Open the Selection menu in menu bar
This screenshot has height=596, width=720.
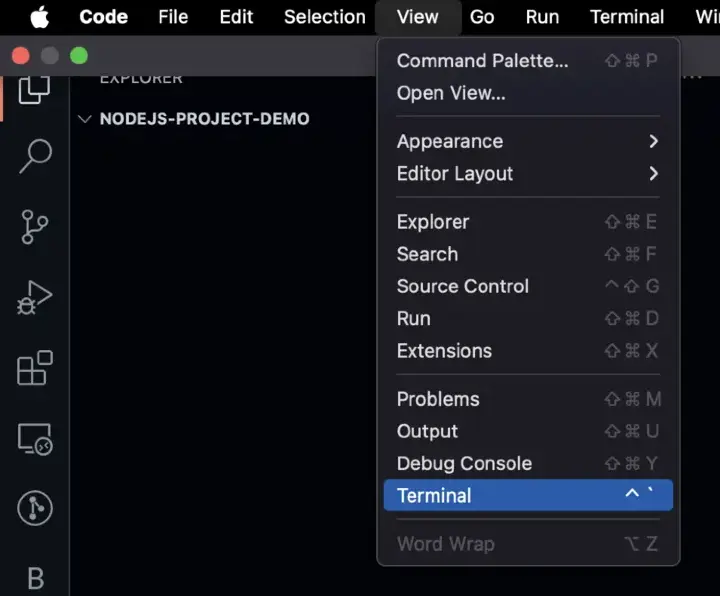(x=325, y=17)
